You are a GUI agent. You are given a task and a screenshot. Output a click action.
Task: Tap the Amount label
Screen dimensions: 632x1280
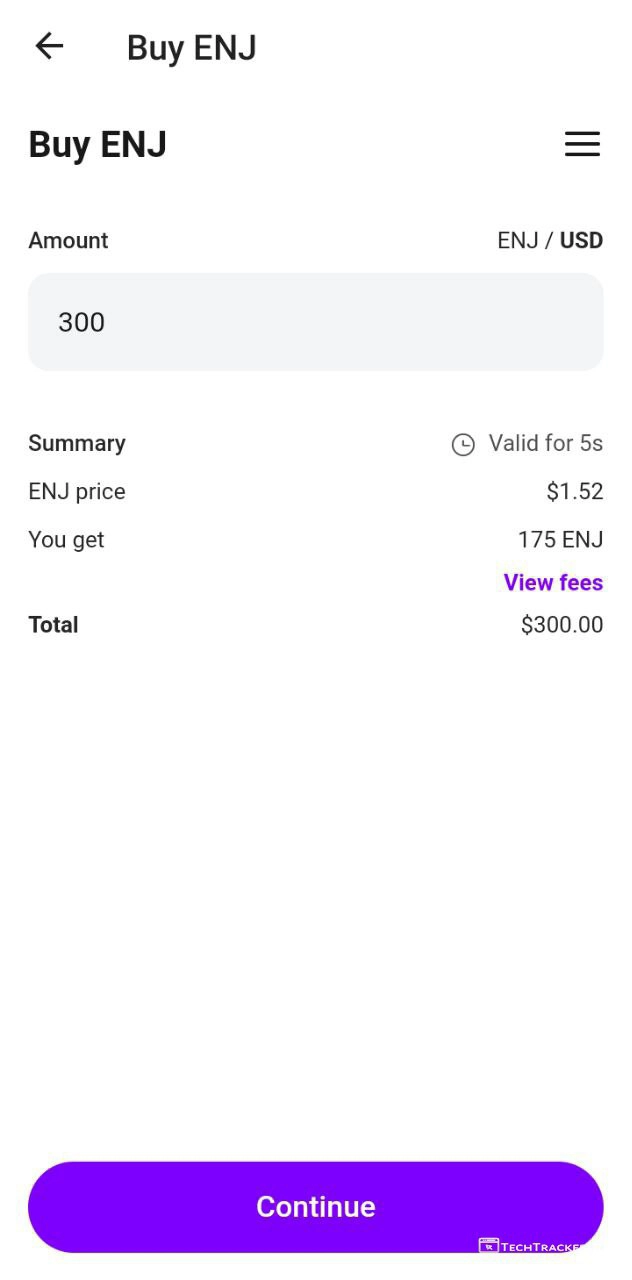[68, 241]
